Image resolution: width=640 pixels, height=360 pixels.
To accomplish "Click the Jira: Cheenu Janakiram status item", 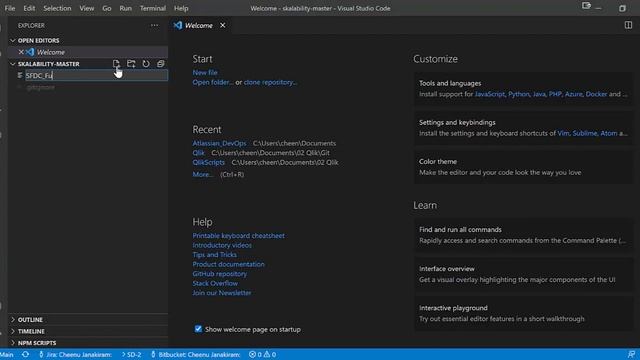I will click(x=75, y=354).
